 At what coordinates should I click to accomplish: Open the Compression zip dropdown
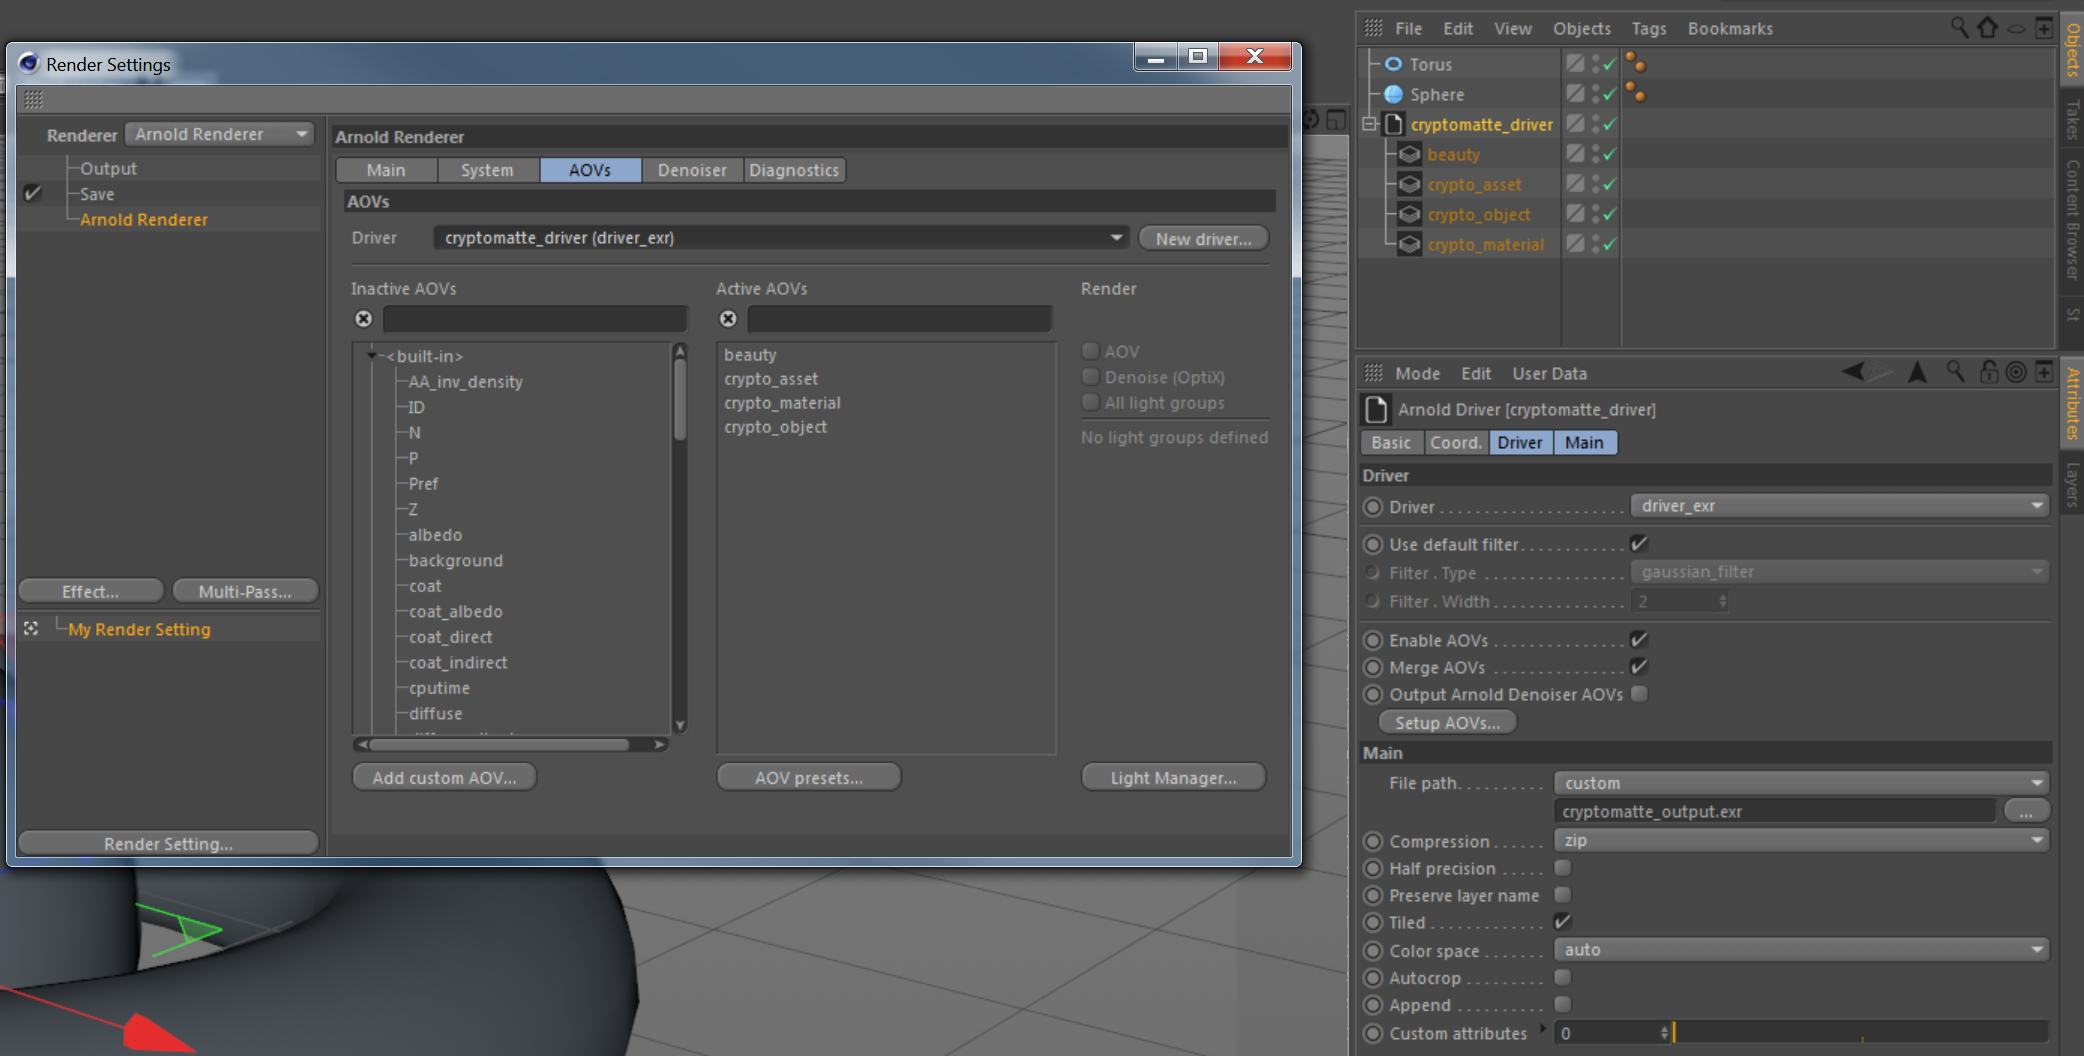1802,841
